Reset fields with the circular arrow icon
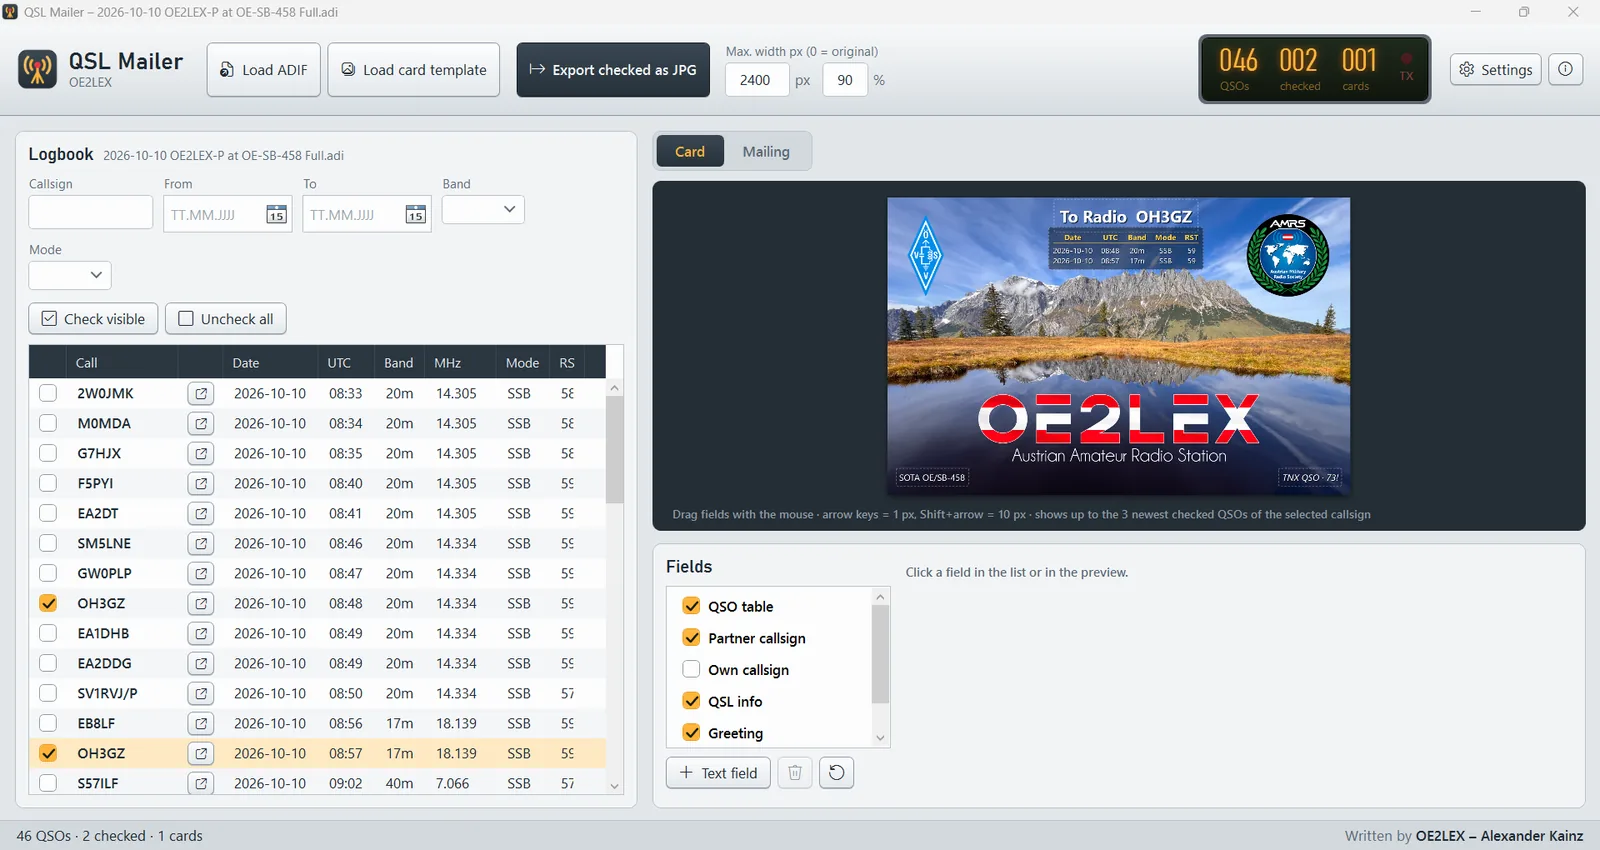This screenshot has height=850, width=1600. (x=836, y=773)
